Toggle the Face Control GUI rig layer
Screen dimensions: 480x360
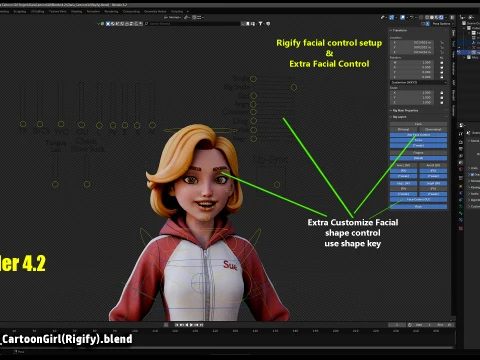pyautogui.click(x=418, y=199)
